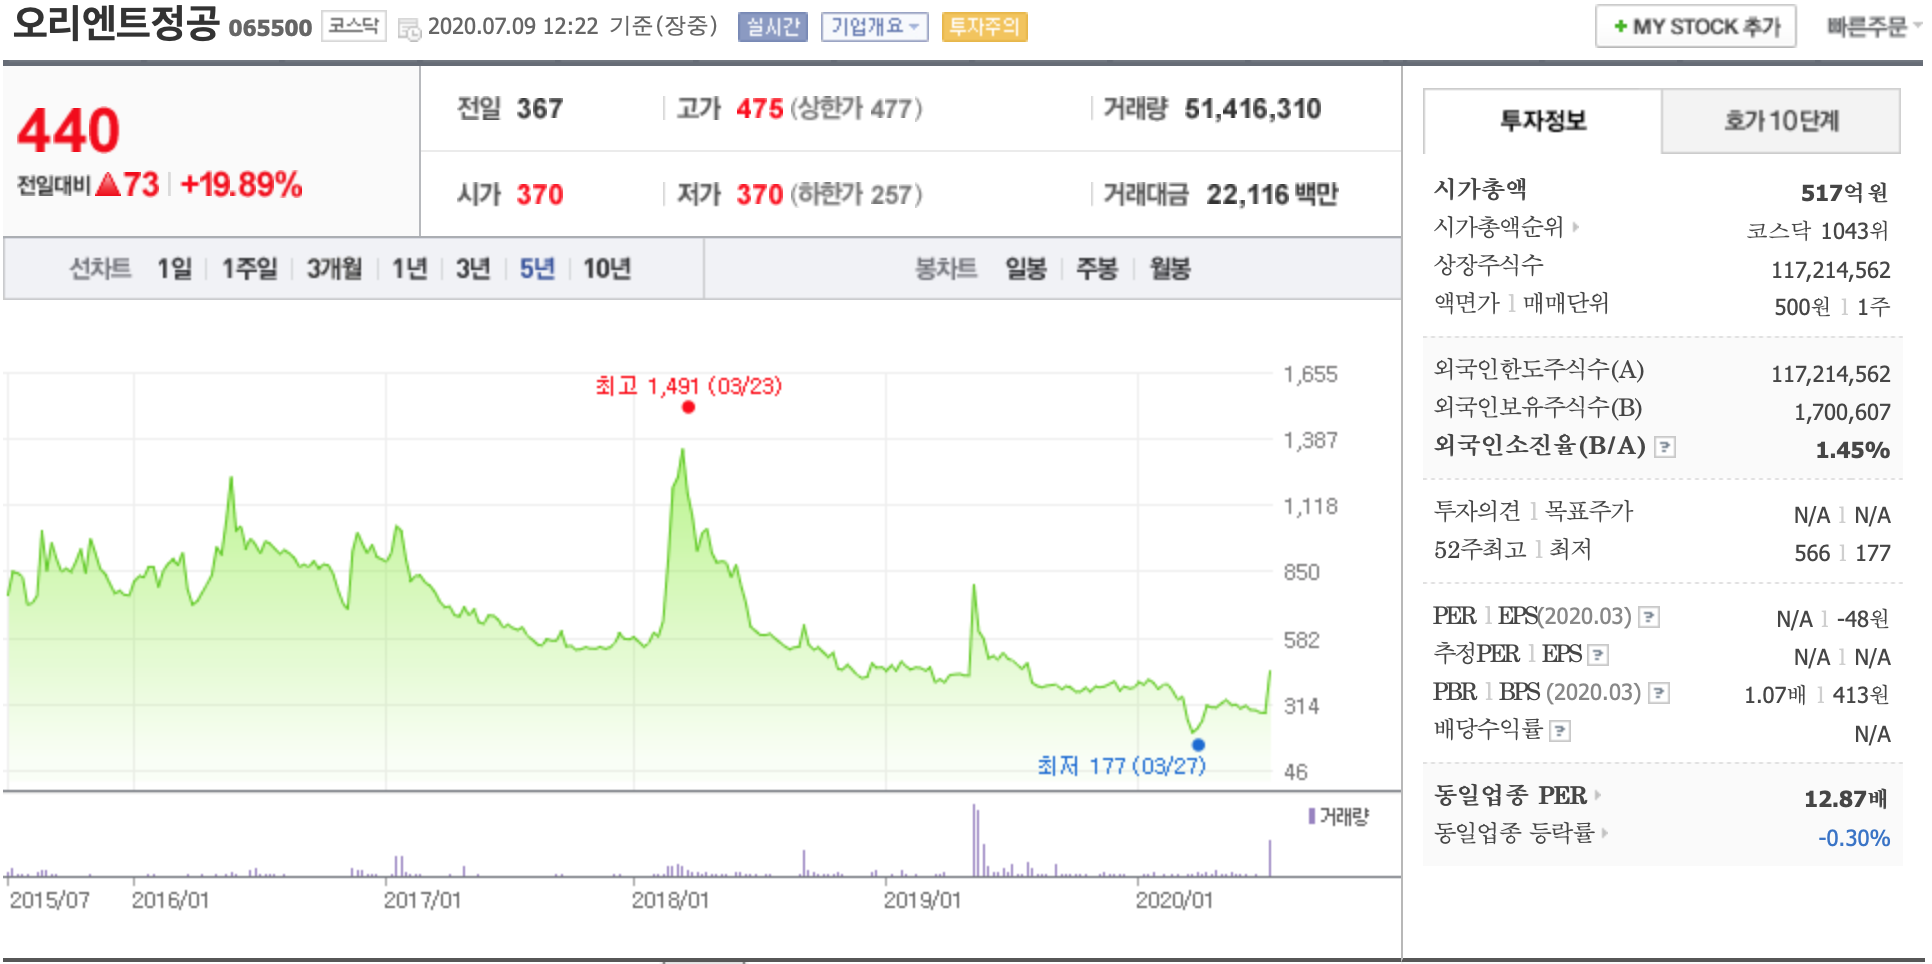Viewport: 1932px width, 964px height.
Task: Click the 동일업종 PER value 12.87배
Action: click(x=1846, y=798)
